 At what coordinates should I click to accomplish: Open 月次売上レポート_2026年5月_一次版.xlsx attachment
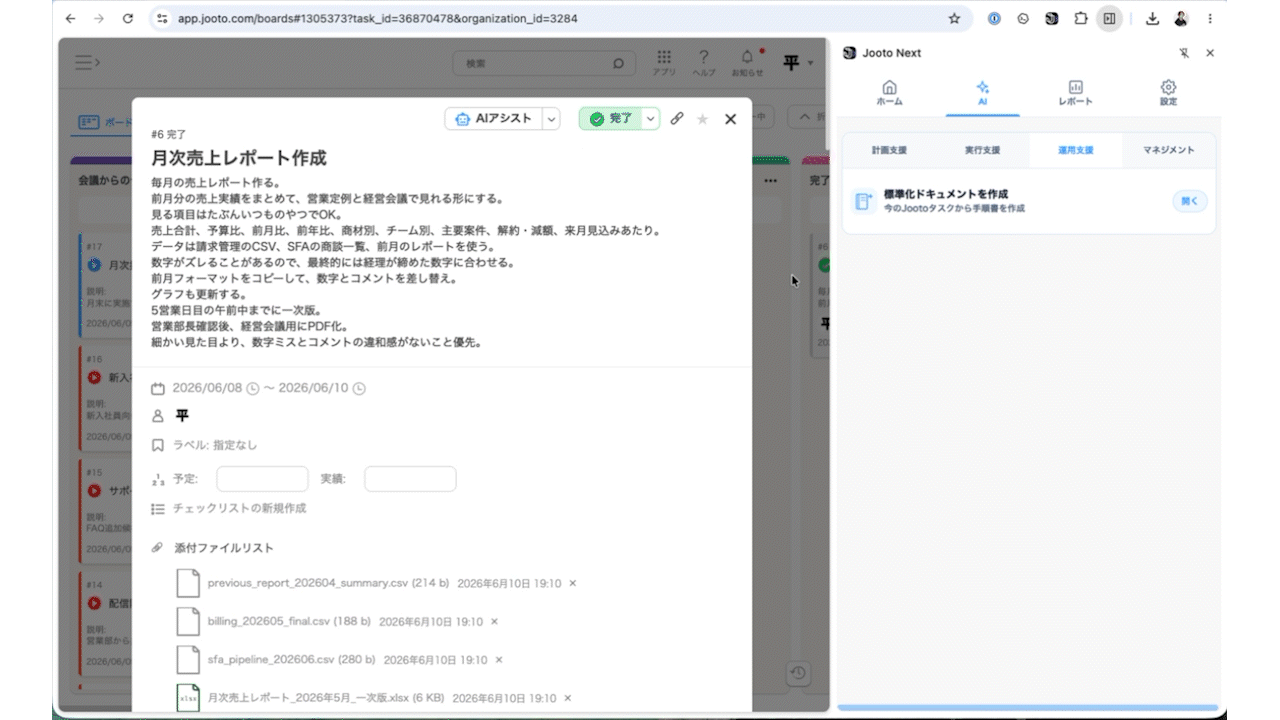pos(325,698)
